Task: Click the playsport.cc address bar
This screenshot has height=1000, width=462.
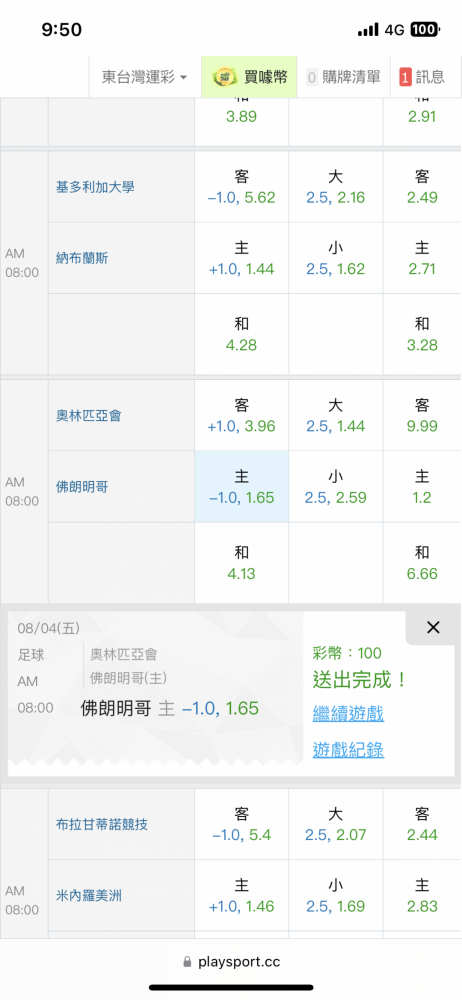Action: (x=231, y=961)
